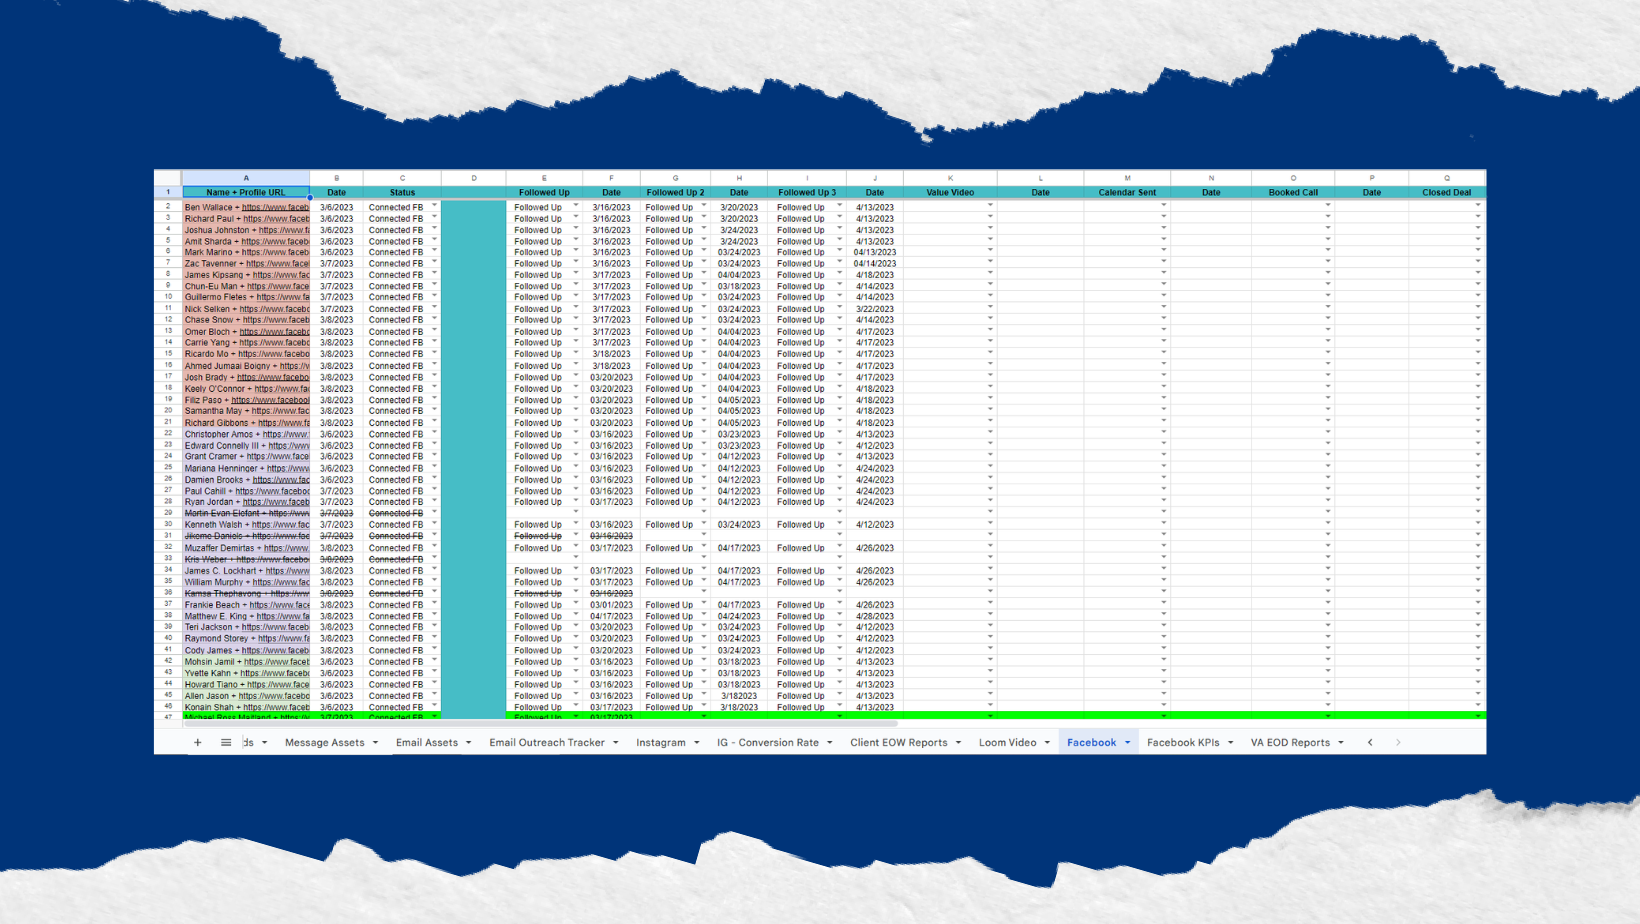Open the IG - Conversion Rate tab menu arrow

click(830, 743)
